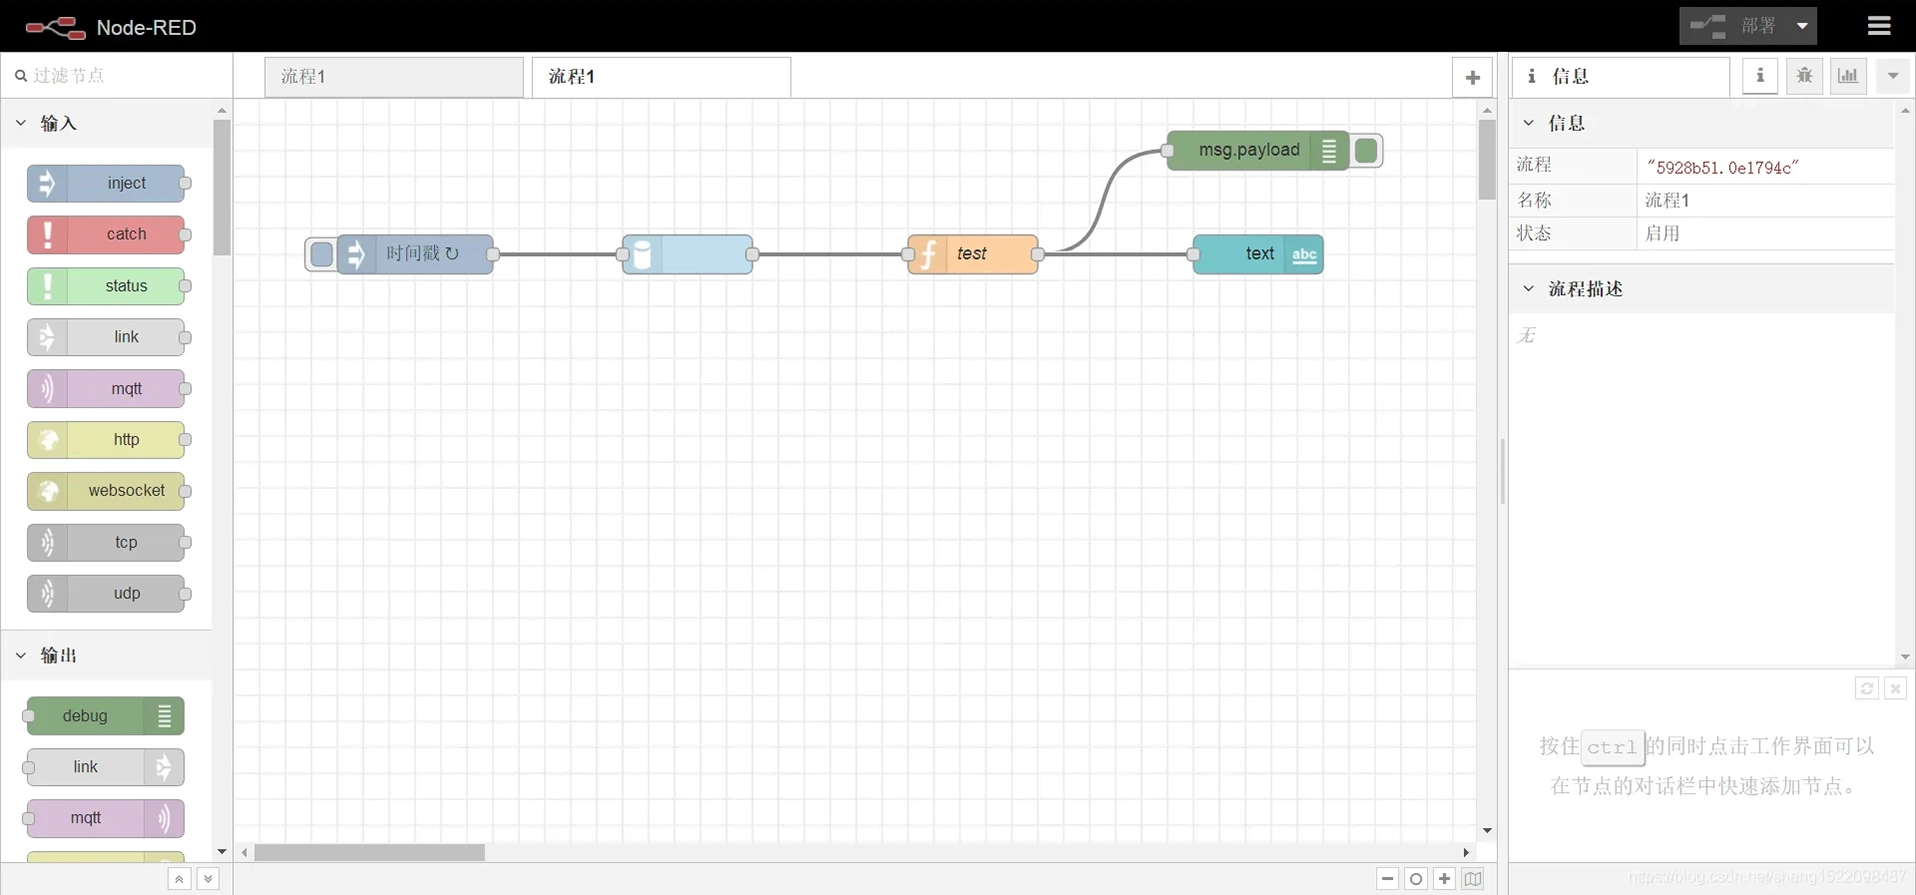Viewport: 1916px width, 895px height.
Task: Select the inject node in palette
Action: [106, 183]
